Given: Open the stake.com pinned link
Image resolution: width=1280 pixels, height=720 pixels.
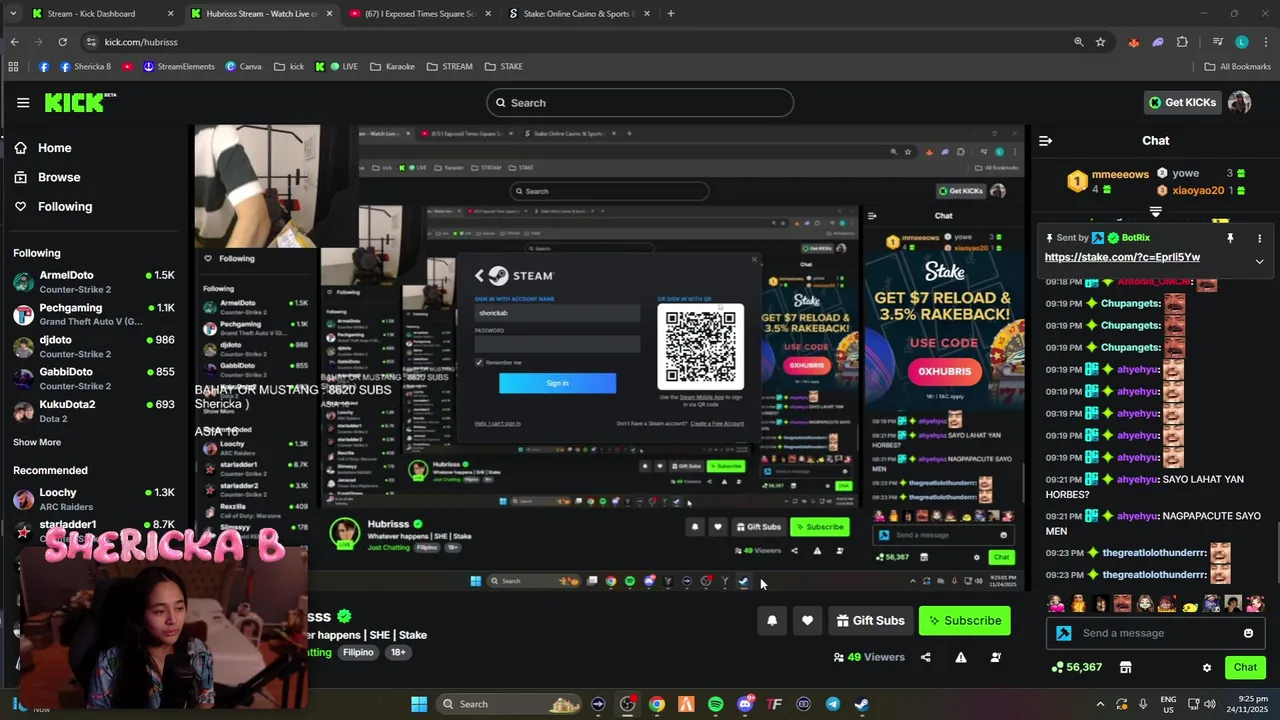Looking at the screenshot, I should pos(1122,257).
